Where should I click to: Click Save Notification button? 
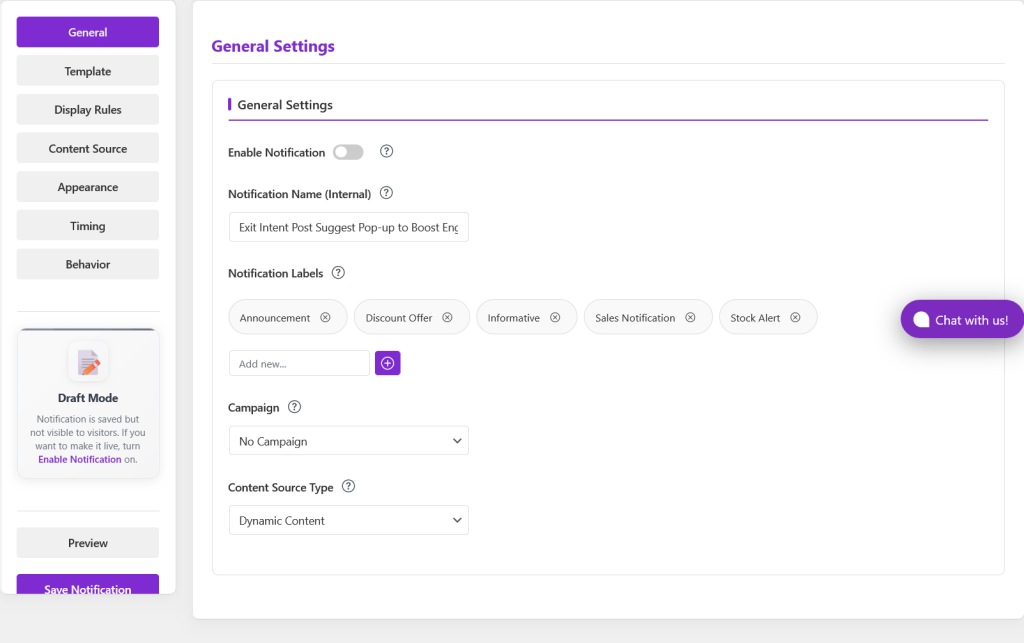tap(88, 584)
